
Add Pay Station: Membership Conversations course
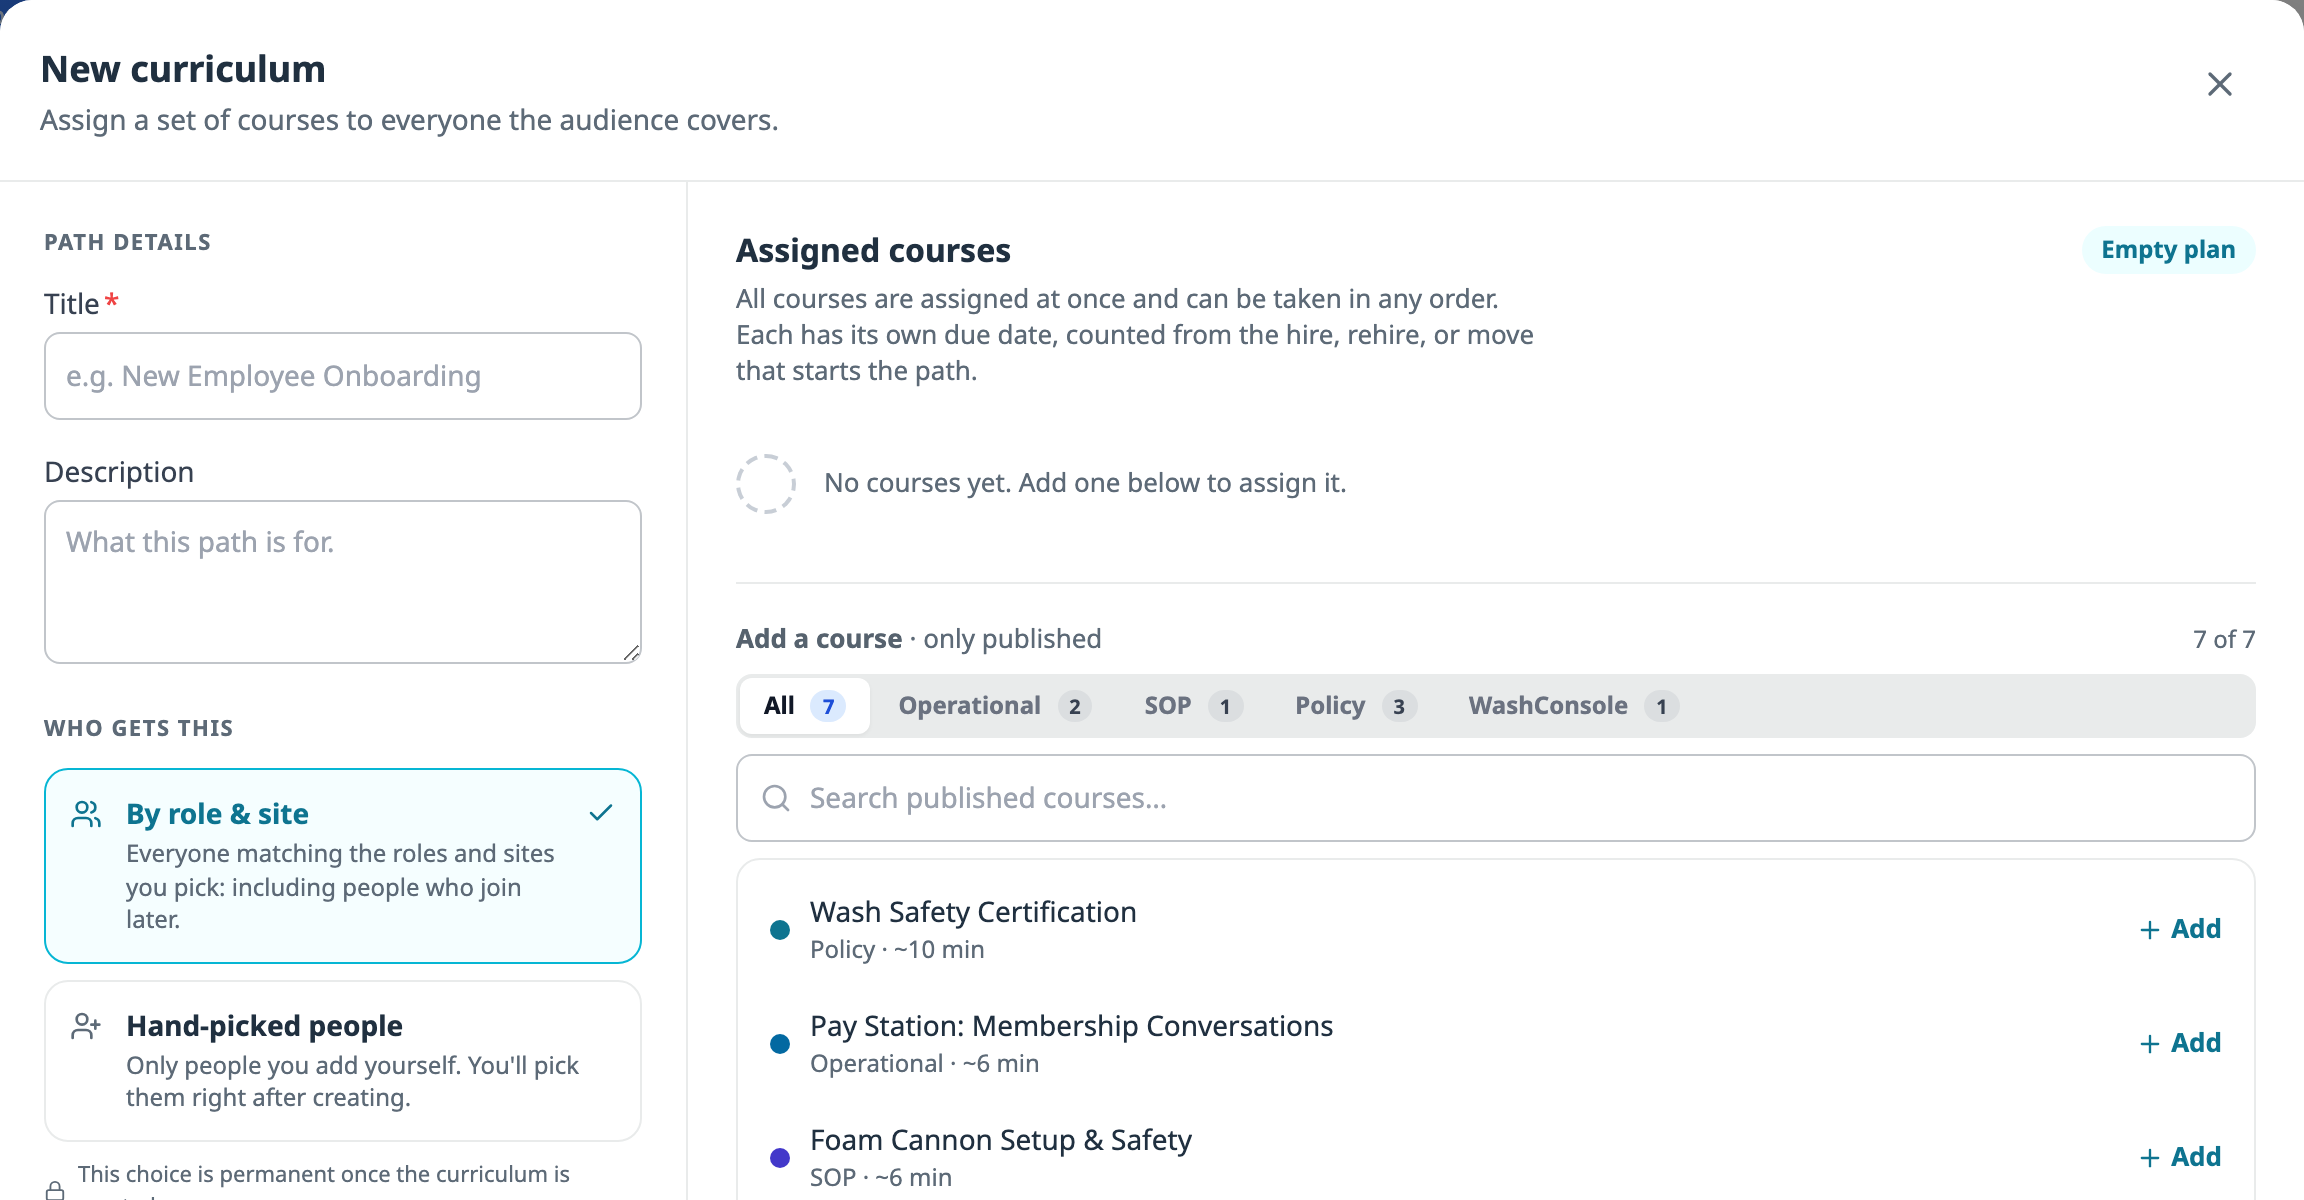point(2180,1043)
